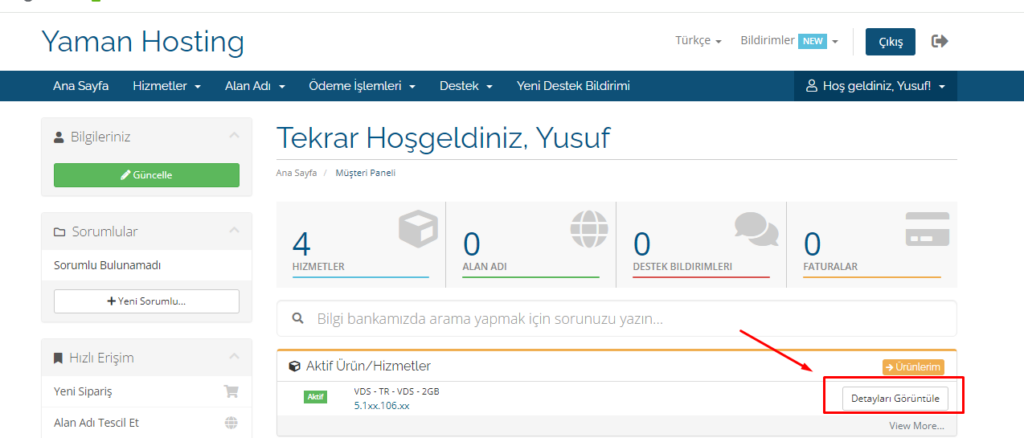1024x438 pixels.
Task: Click the folder icon in Sorumlular header
Action: [59, 232]
